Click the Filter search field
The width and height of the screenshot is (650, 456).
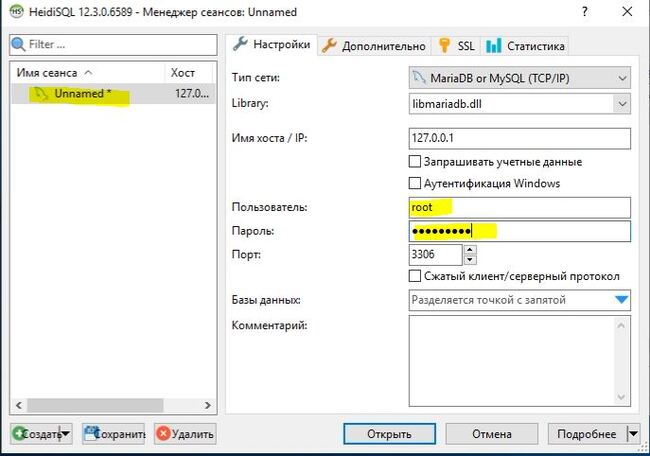(113, 45)
